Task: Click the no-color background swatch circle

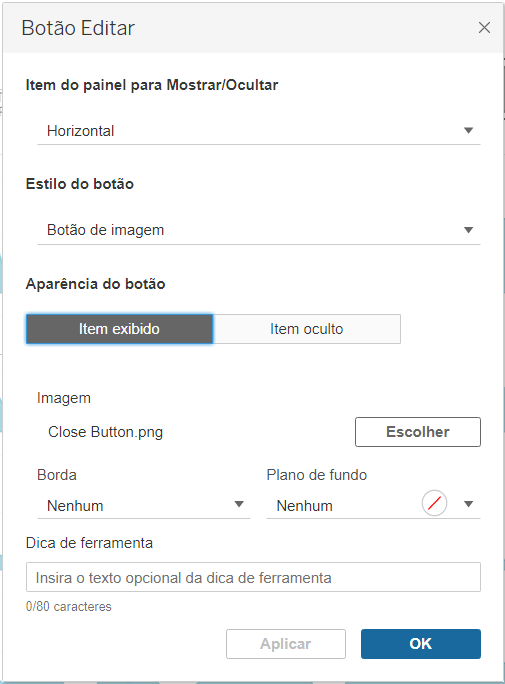Action: click(434, 503)
